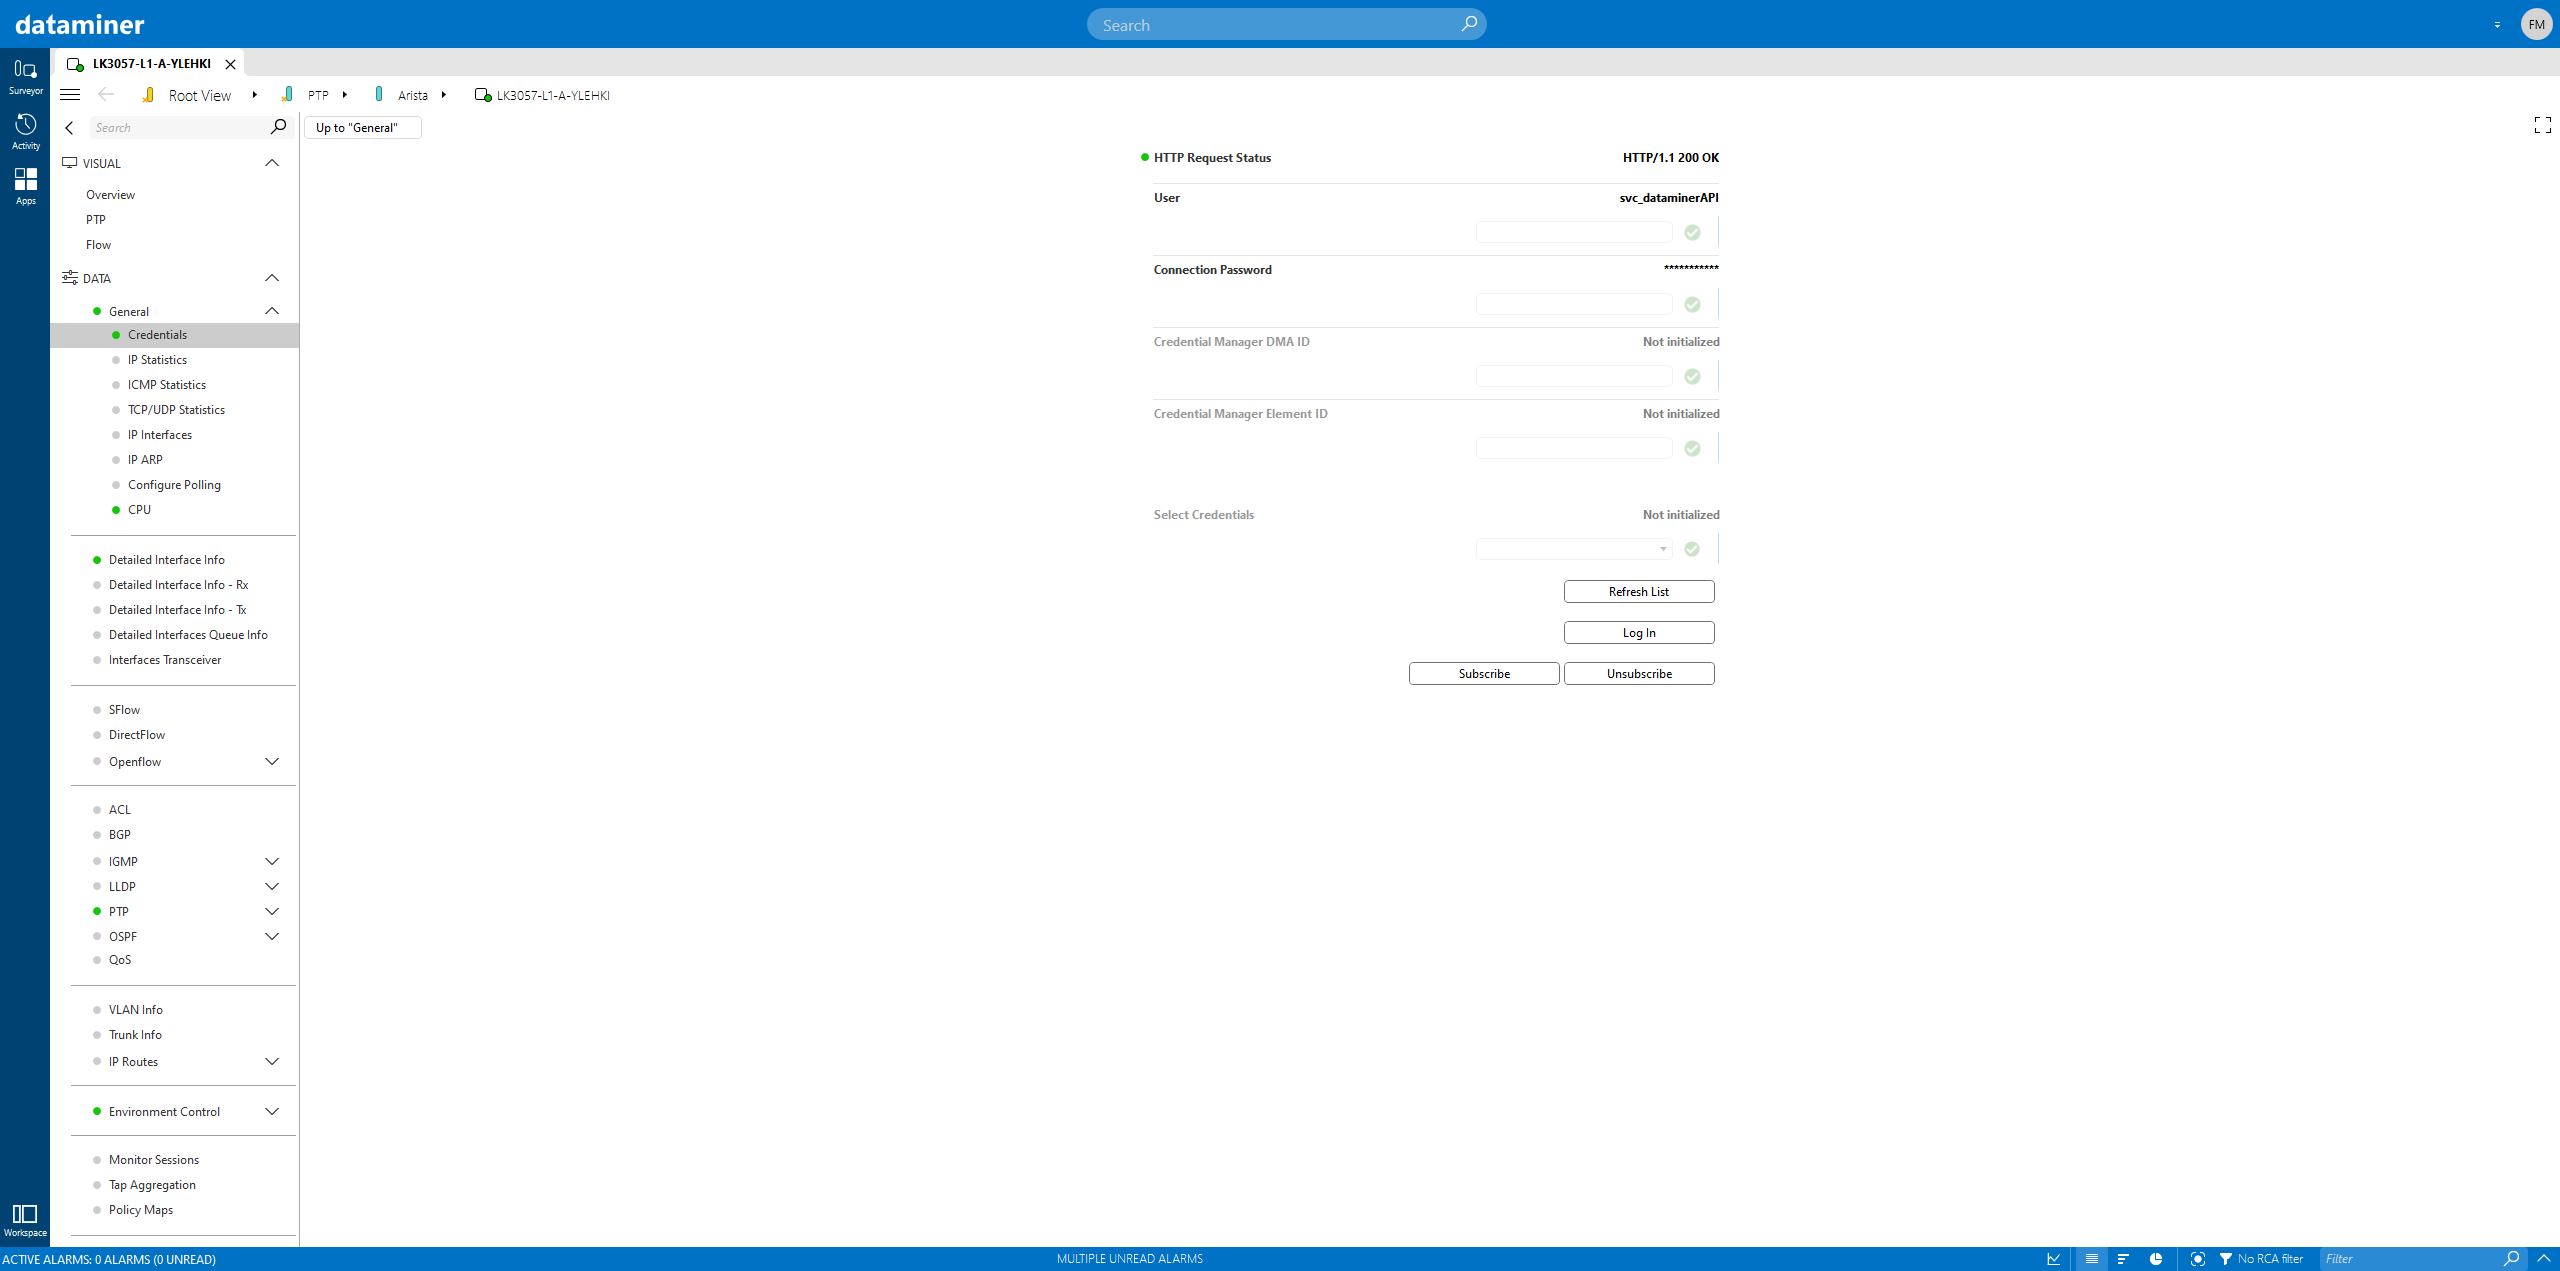This screenshot has height=1271, width=2560.
Task: Open the Surveyor panel
Action: [25, 77]
